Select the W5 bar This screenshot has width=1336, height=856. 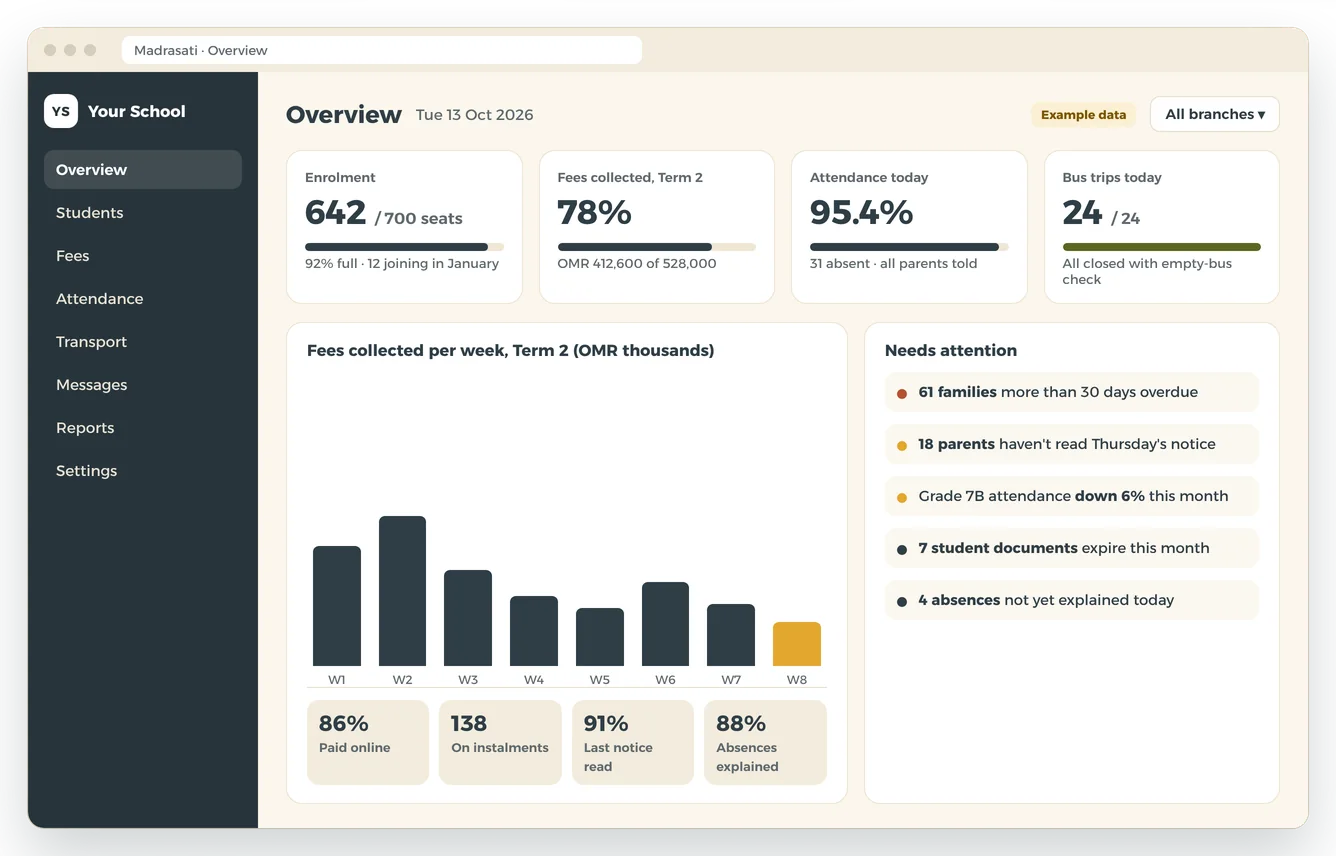click(600, 637)
